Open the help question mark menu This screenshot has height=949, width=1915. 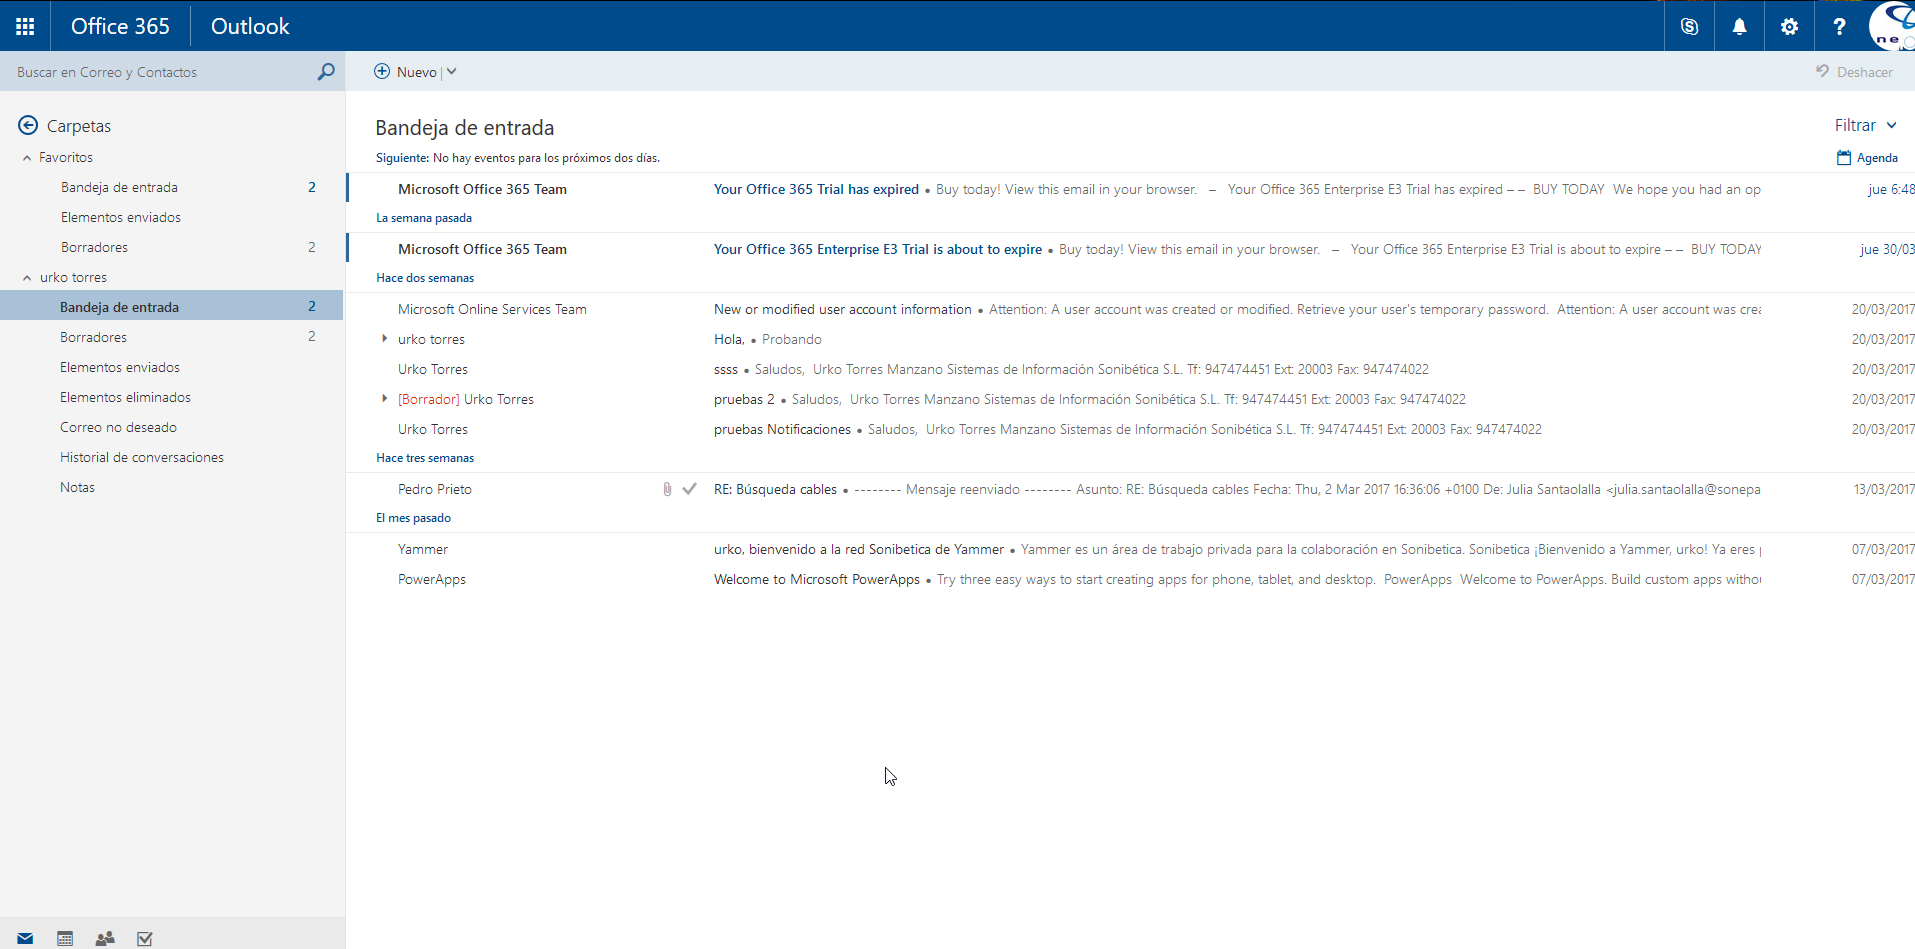pos(1839,26)
